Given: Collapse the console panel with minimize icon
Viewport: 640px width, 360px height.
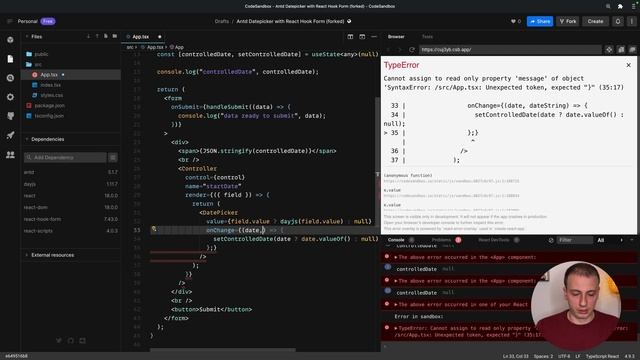Looking at the screenshot, I should 632,240.
